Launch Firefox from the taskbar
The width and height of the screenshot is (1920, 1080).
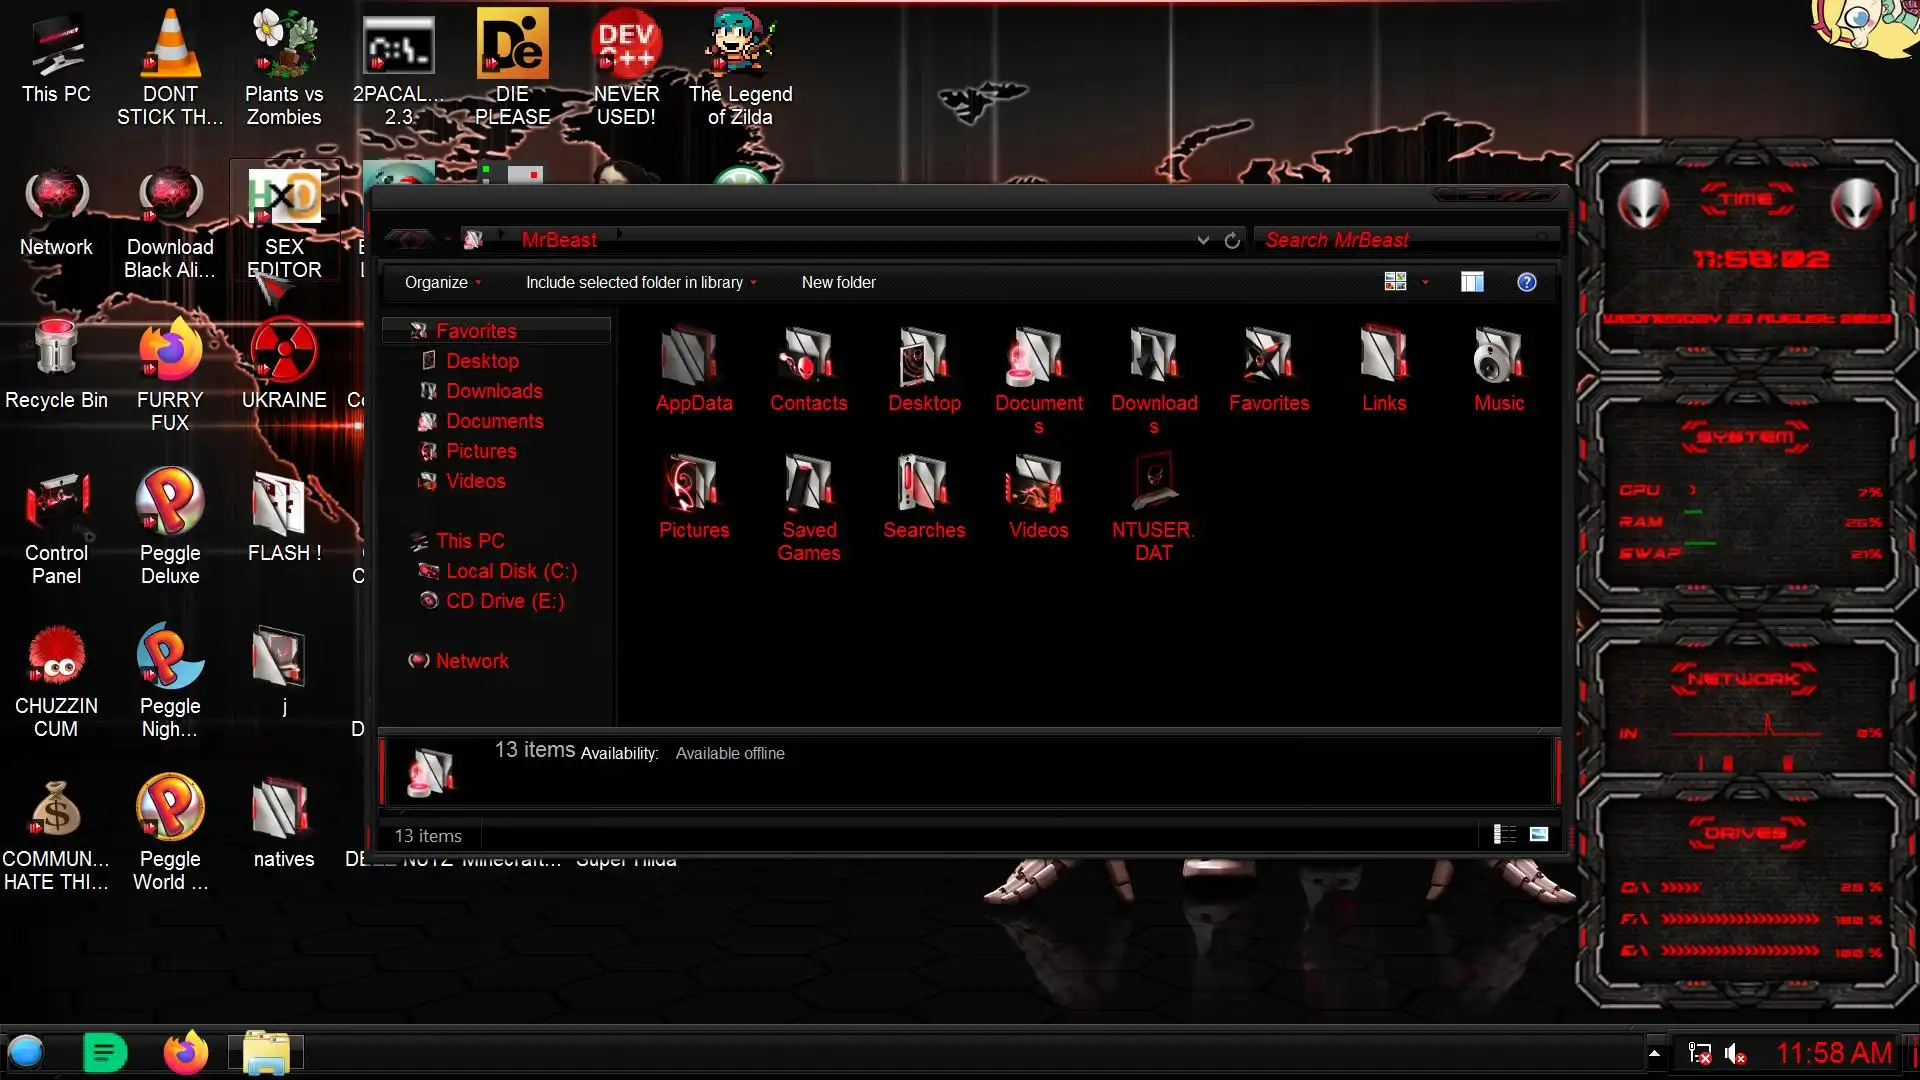[185, 1052]
